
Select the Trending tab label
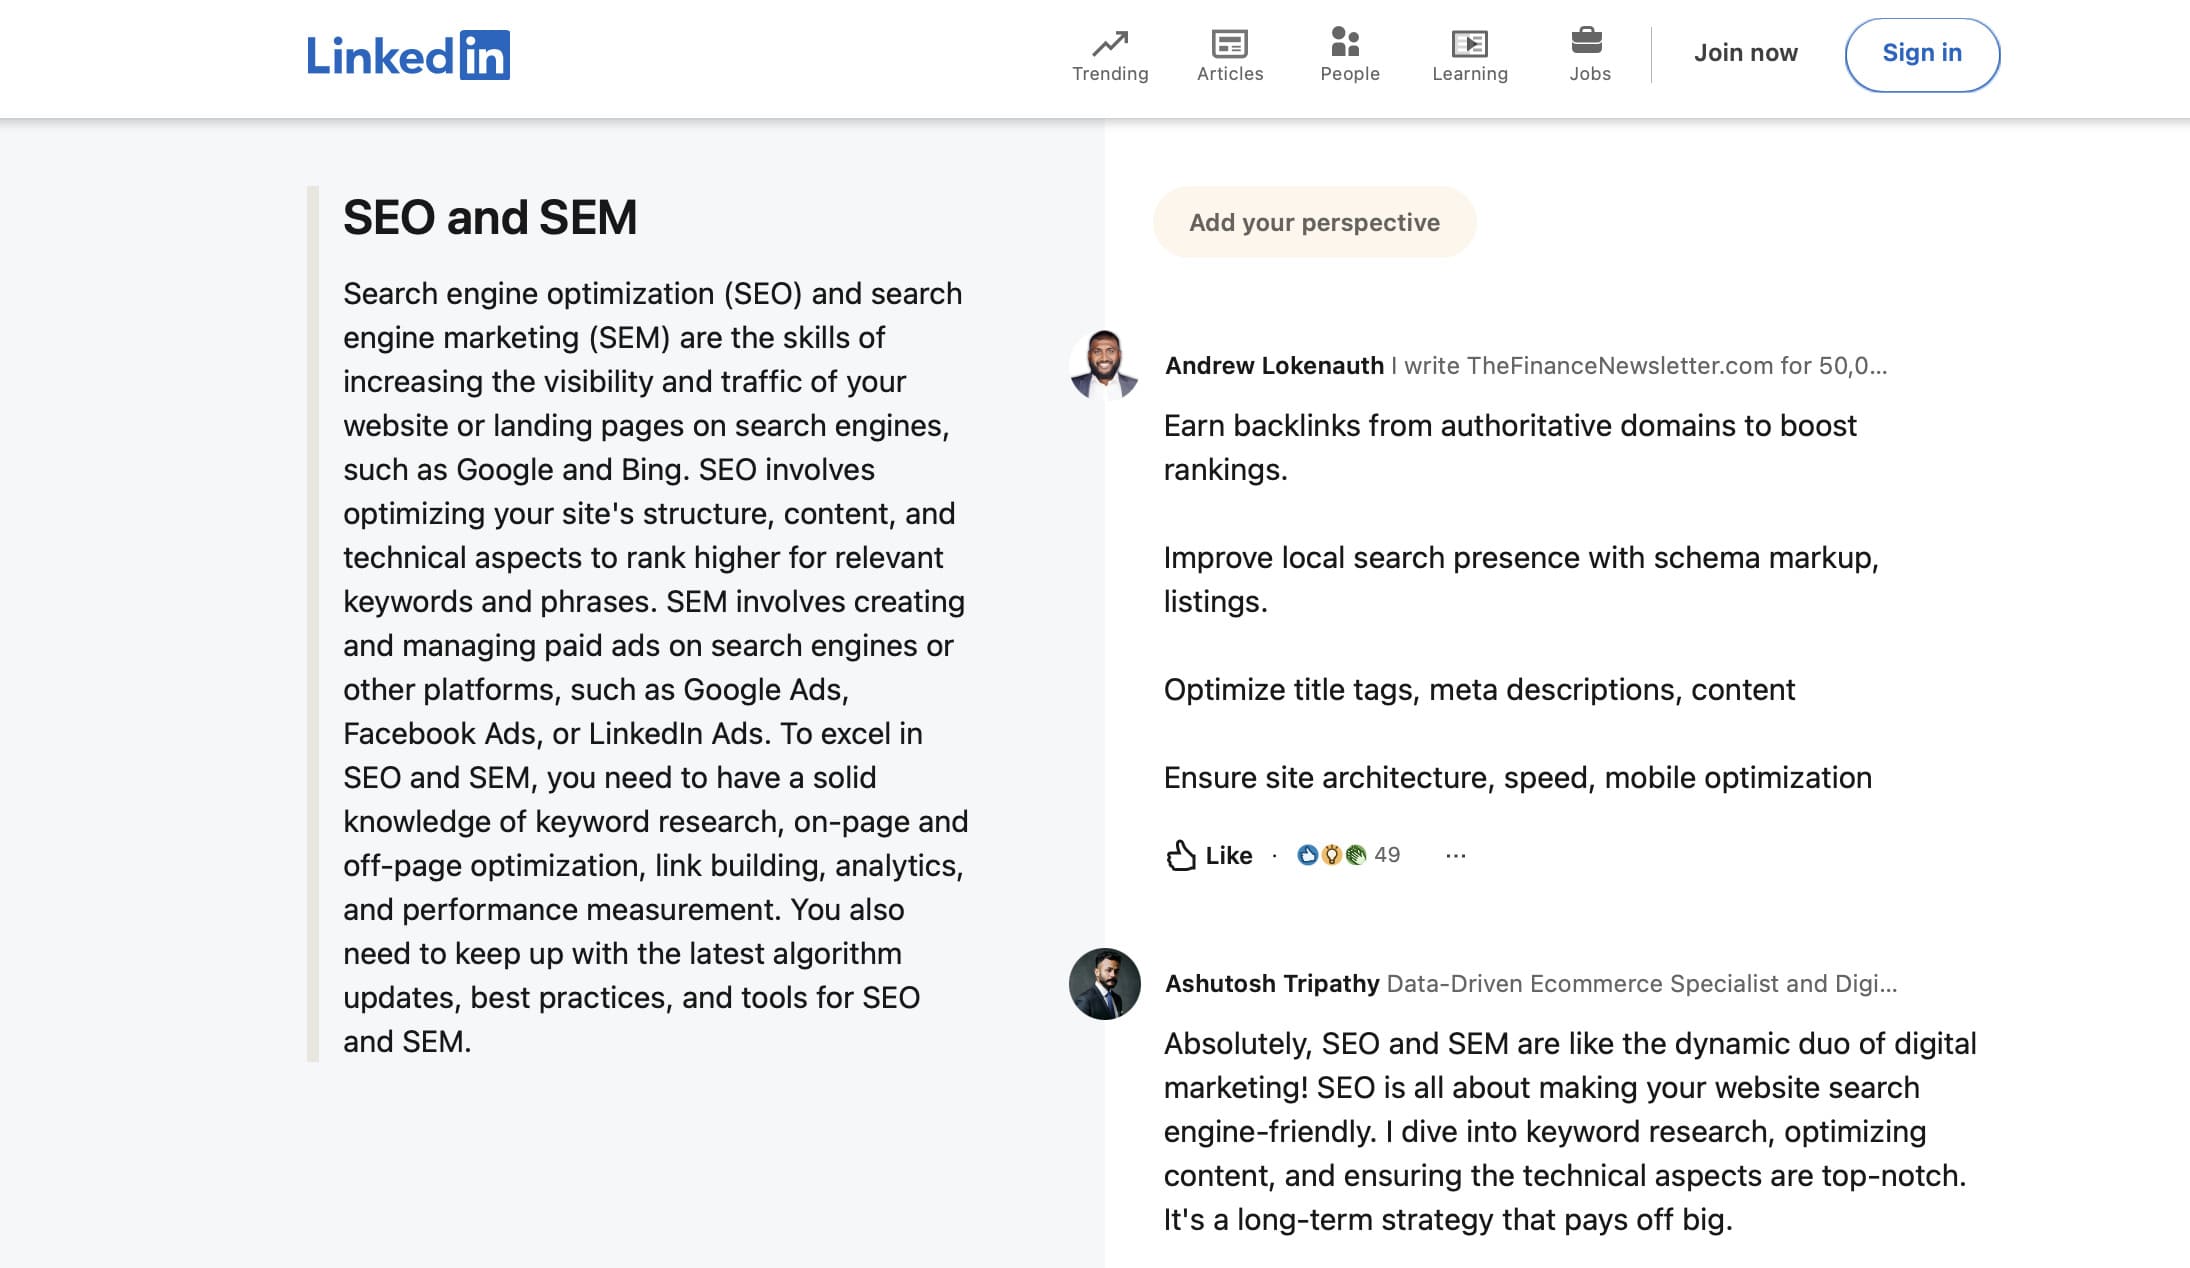tap(1111, 72)
